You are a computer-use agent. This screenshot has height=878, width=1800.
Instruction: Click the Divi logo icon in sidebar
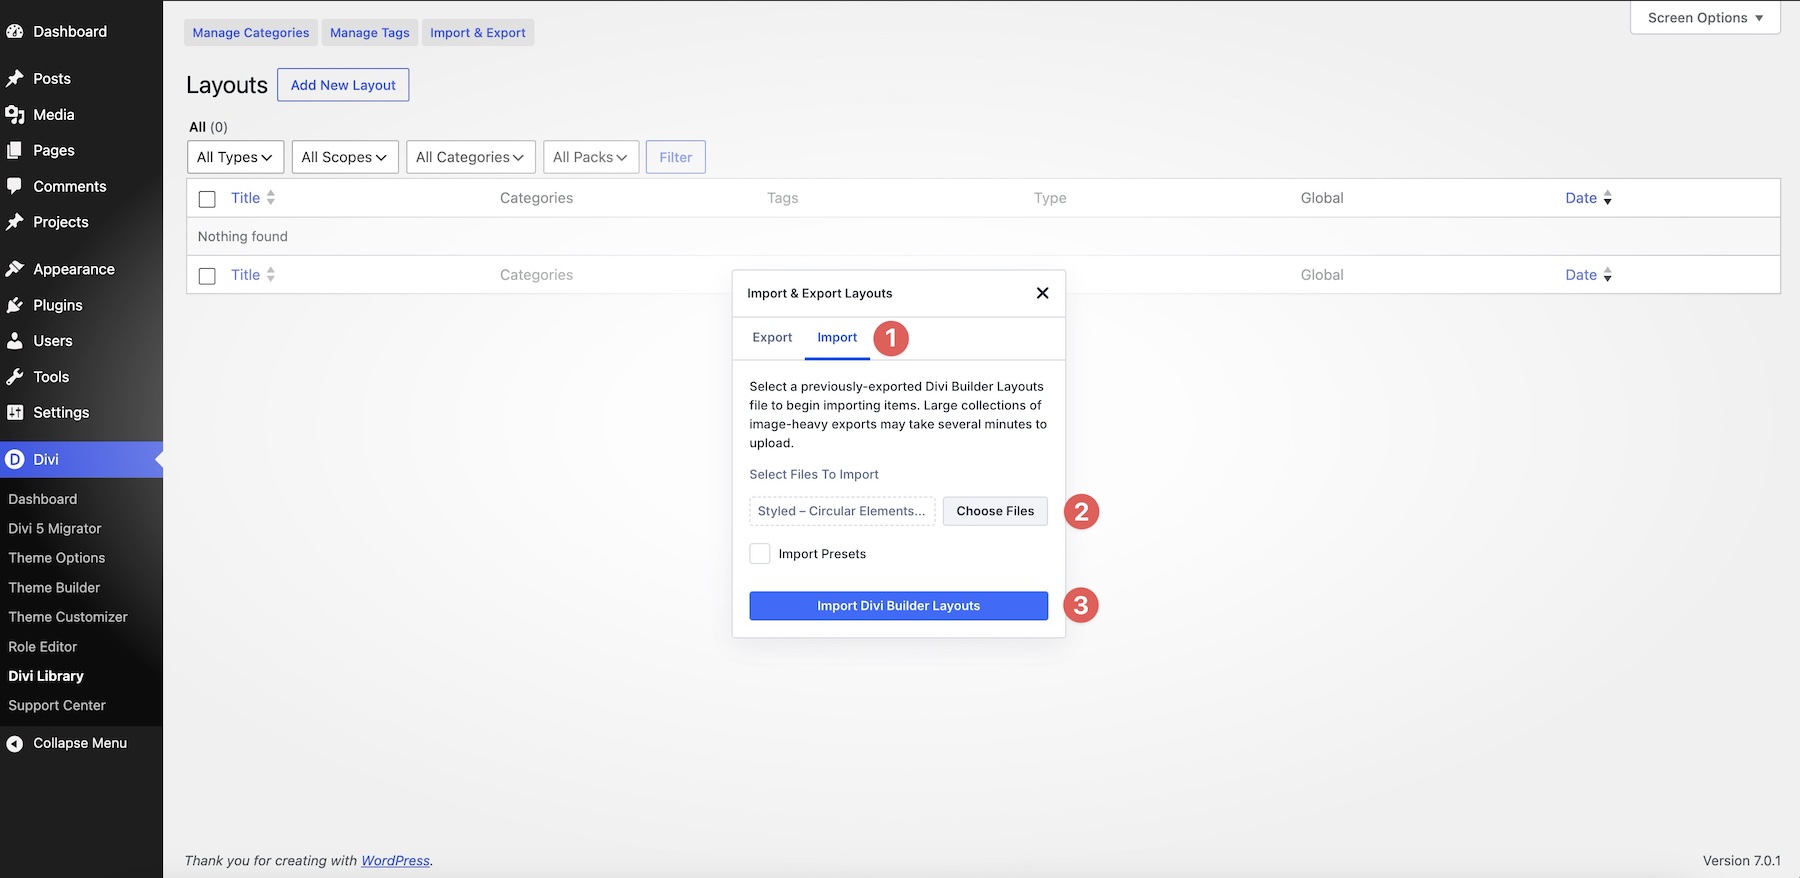click(15, 460)
